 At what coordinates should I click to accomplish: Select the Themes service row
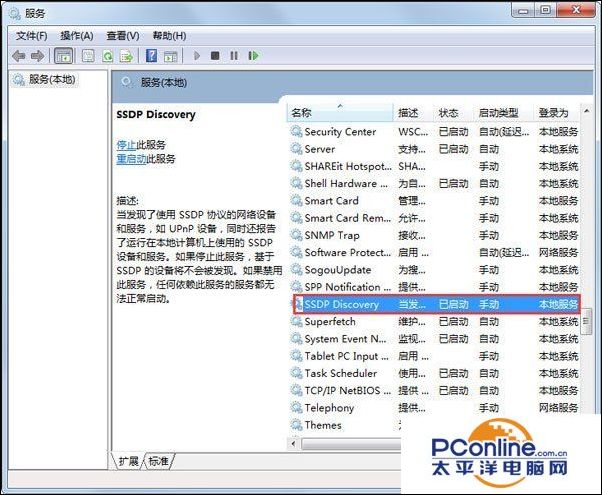(345, 425)
